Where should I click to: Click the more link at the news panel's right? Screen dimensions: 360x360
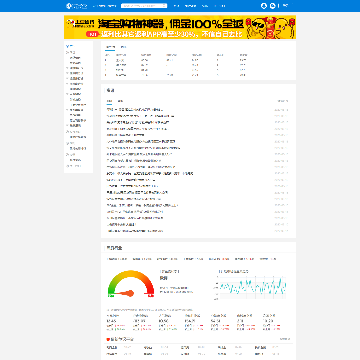283,101
